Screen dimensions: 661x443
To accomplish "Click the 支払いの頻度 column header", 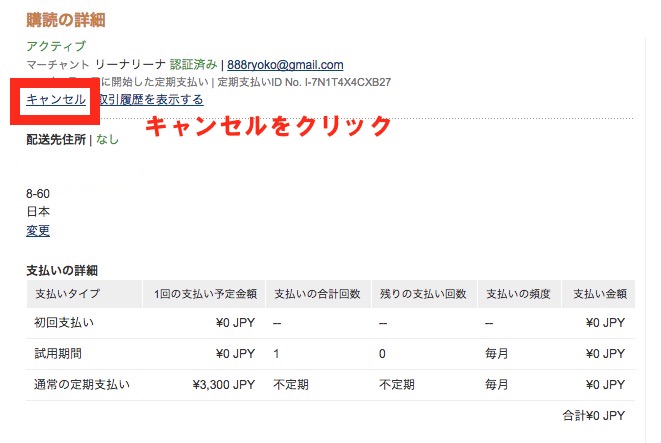I will click(518, 294).
